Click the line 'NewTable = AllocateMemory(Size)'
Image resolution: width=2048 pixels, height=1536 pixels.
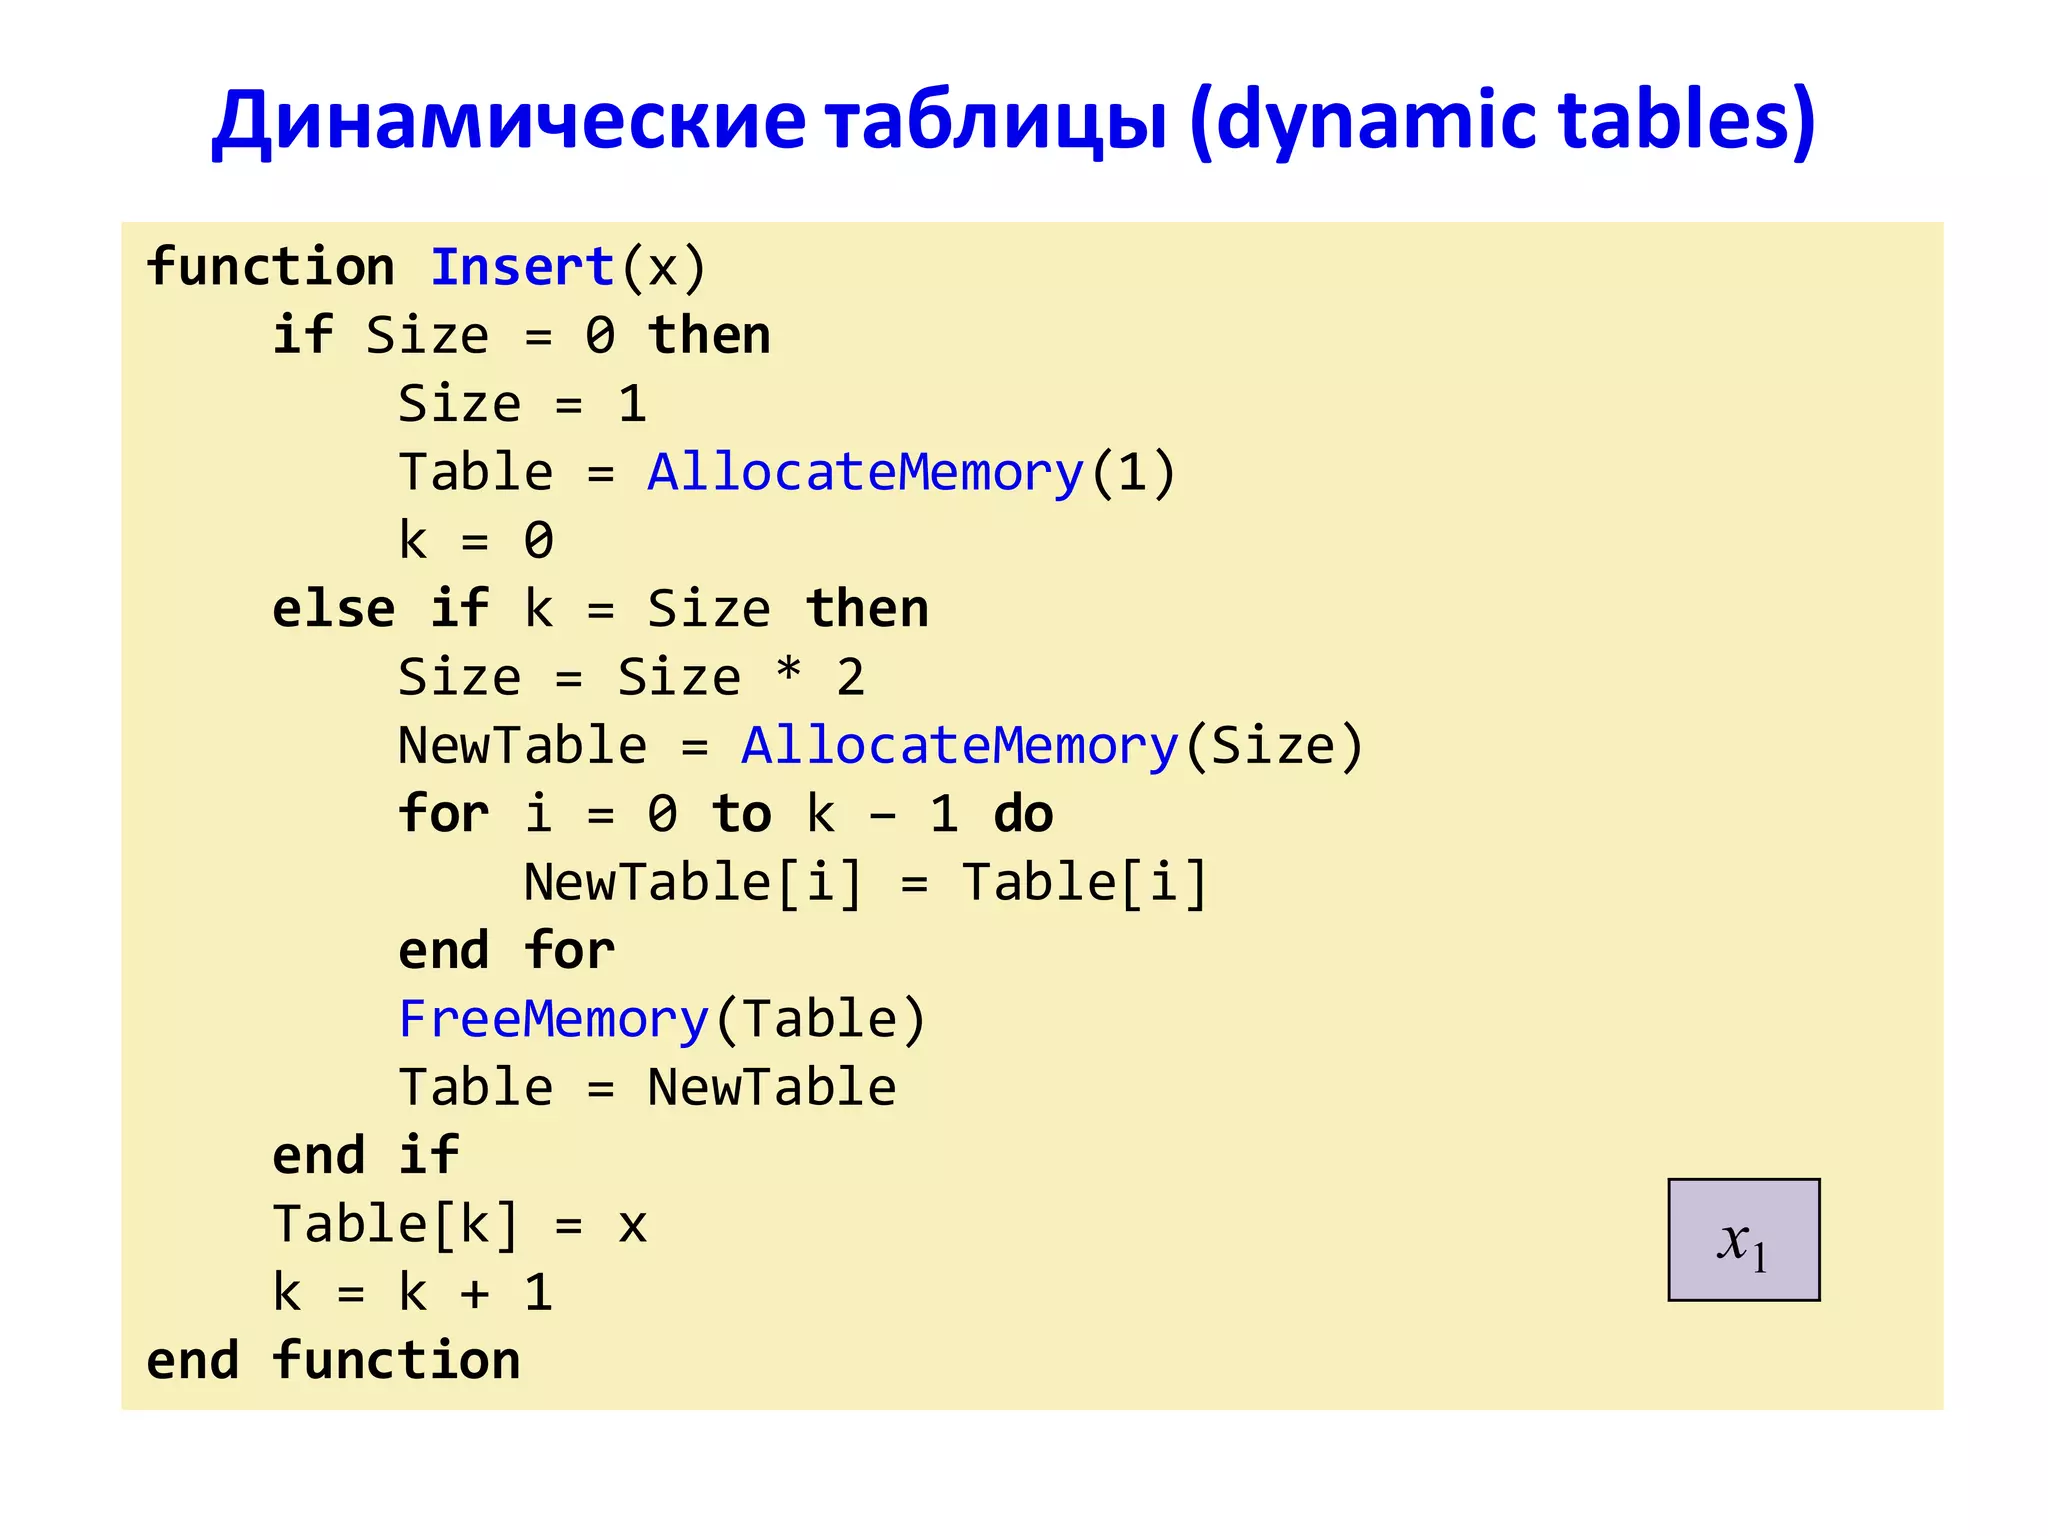pyautogui.click(x=881, y=747)
